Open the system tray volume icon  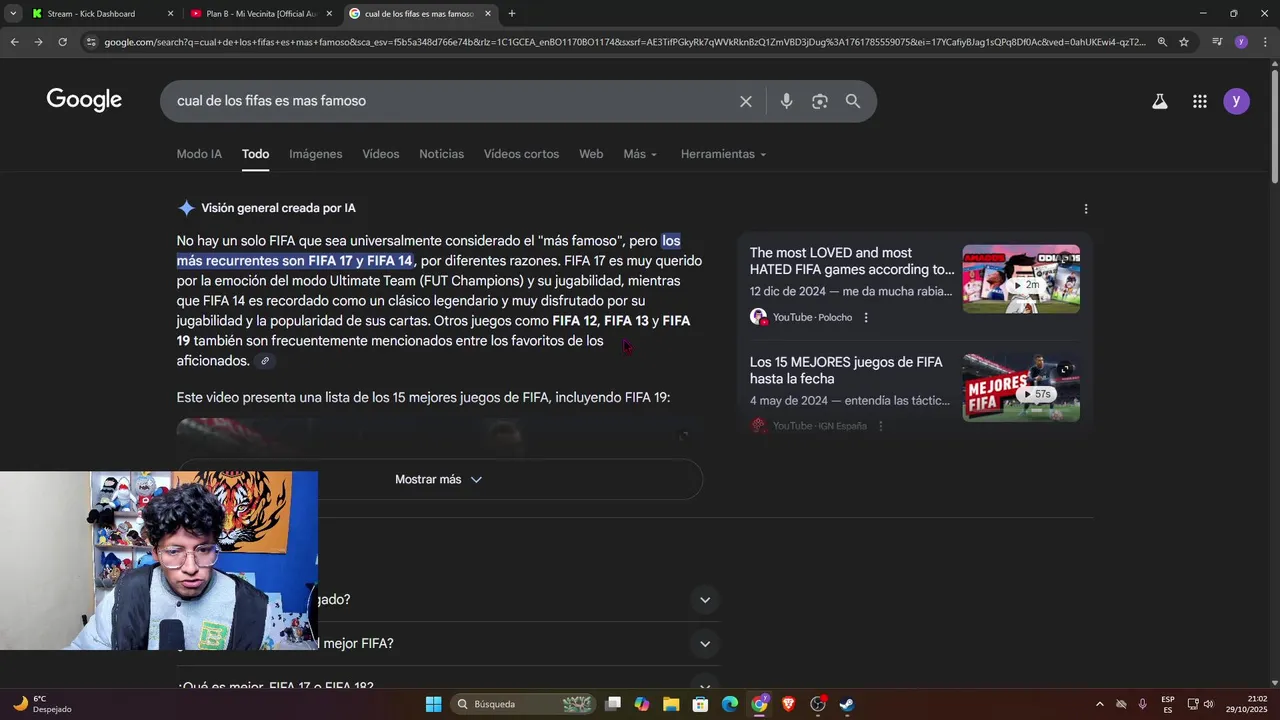(1208, 704)
